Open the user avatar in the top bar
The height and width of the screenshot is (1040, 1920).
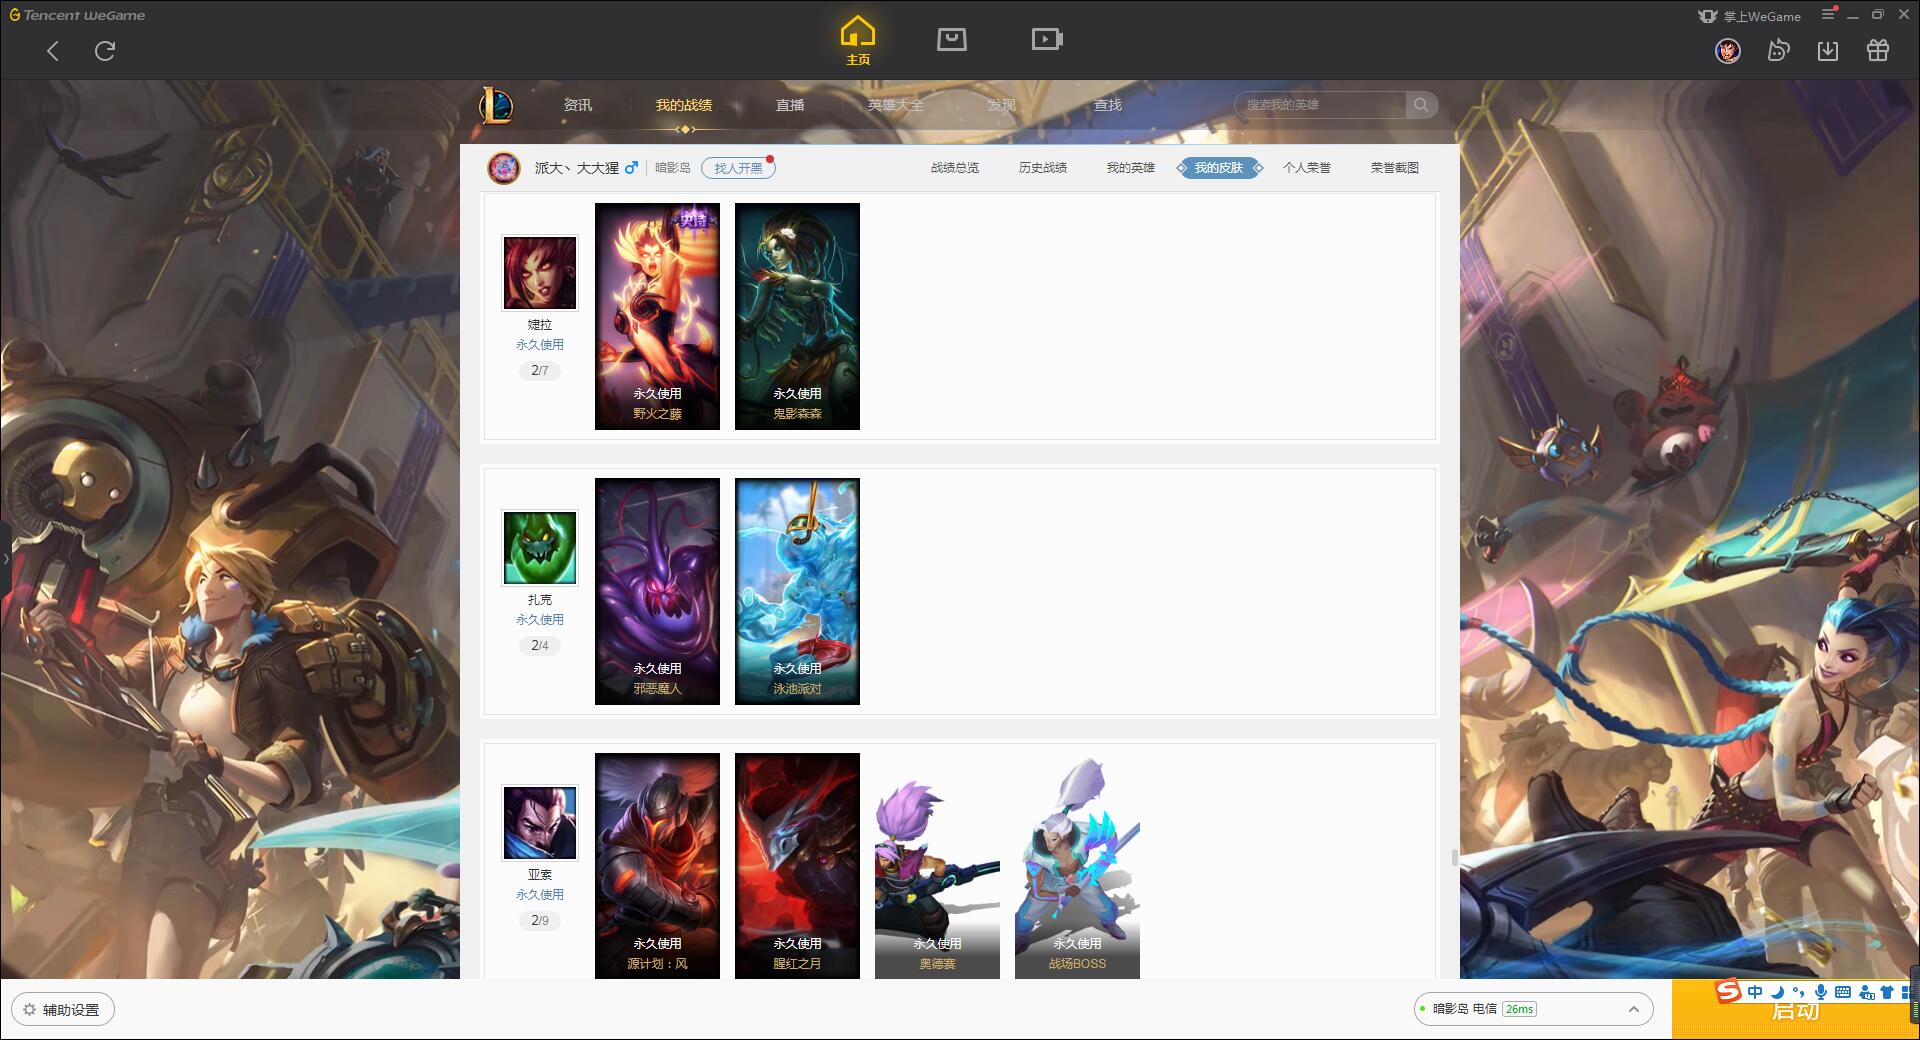tap(1728, 50)
